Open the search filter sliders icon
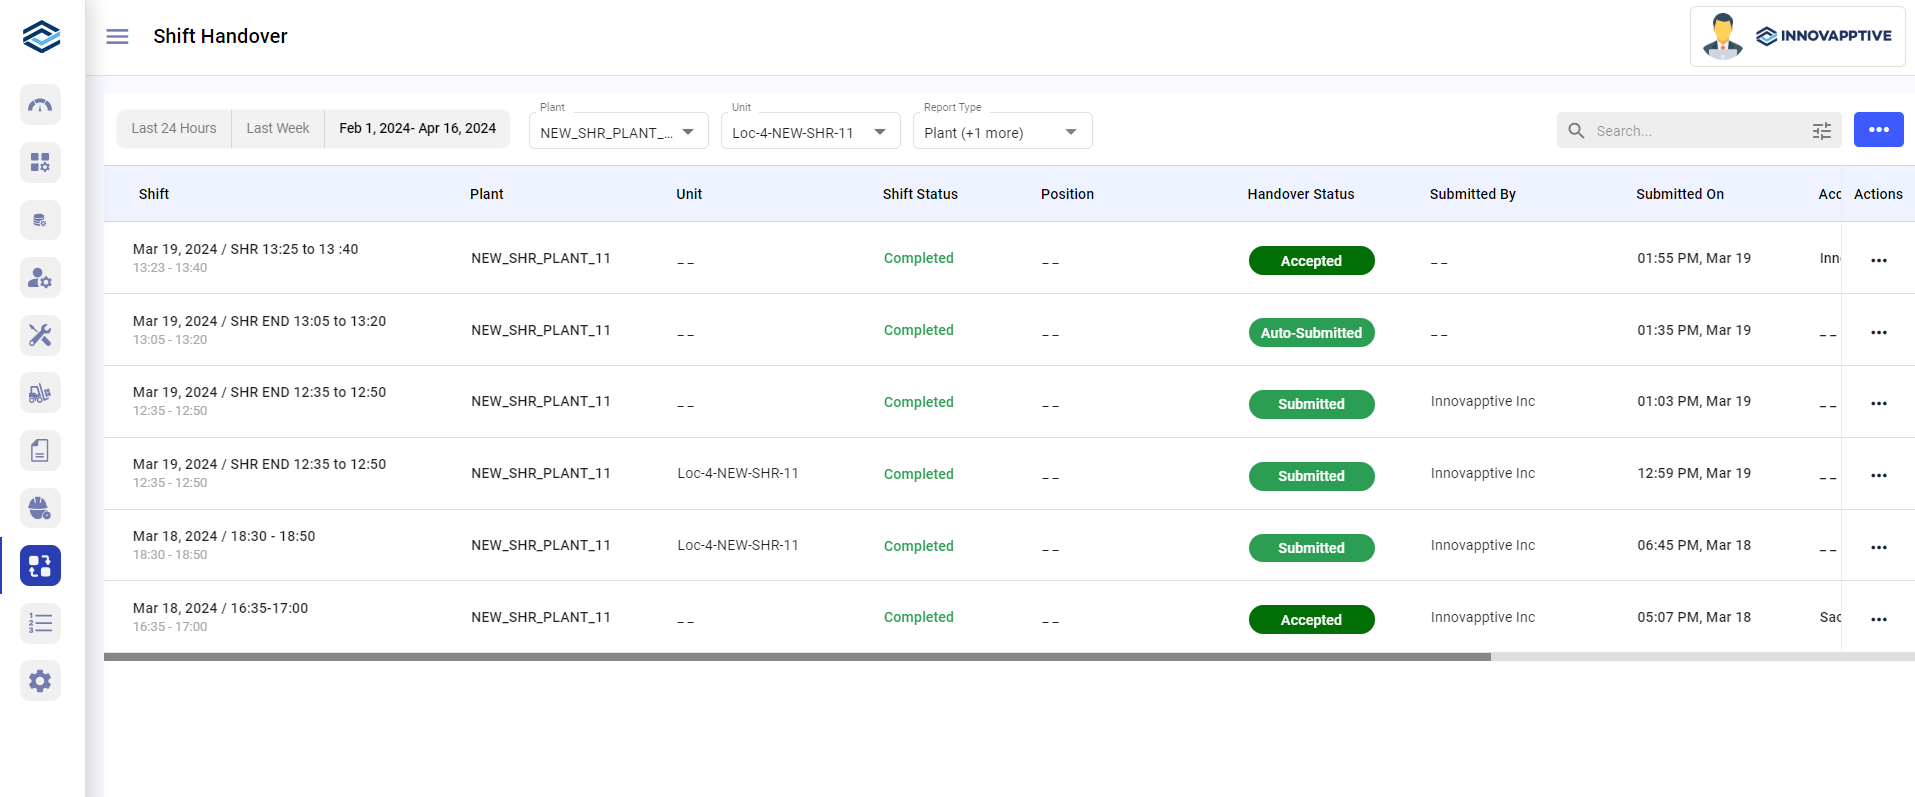Viewport: 1915px width, 797px height. coord(1821,131)
